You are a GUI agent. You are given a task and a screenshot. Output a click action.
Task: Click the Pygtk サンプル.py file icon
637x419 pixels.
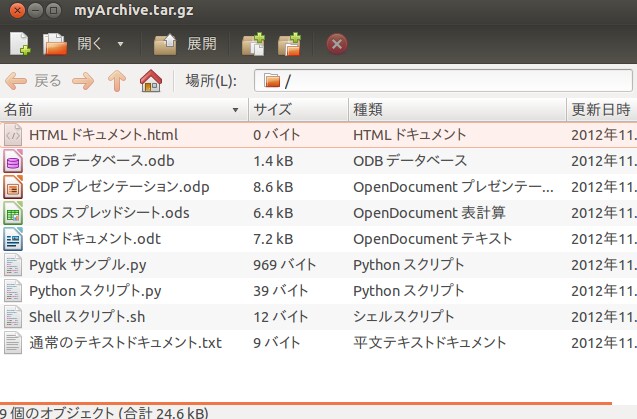click(x=14, y=264)
